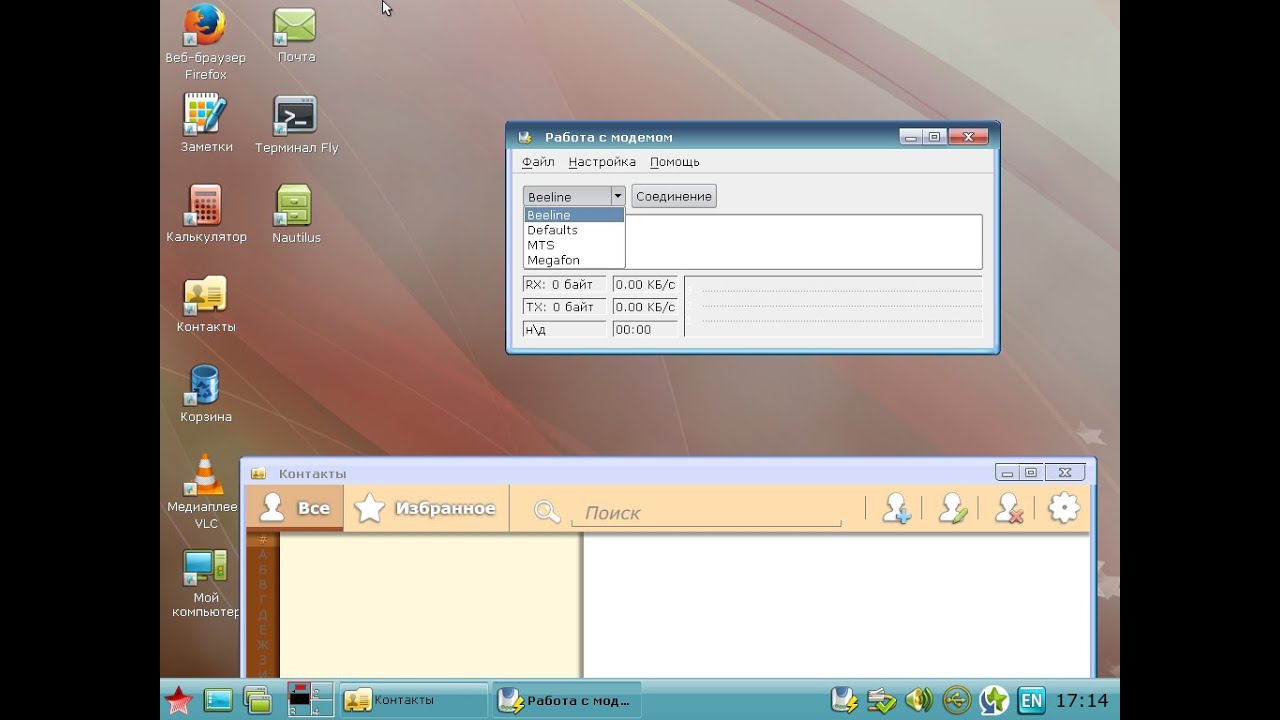Open the Почта mail desktop icon
This screenshot has height=720, width=1280.
(x=295, y=27)
